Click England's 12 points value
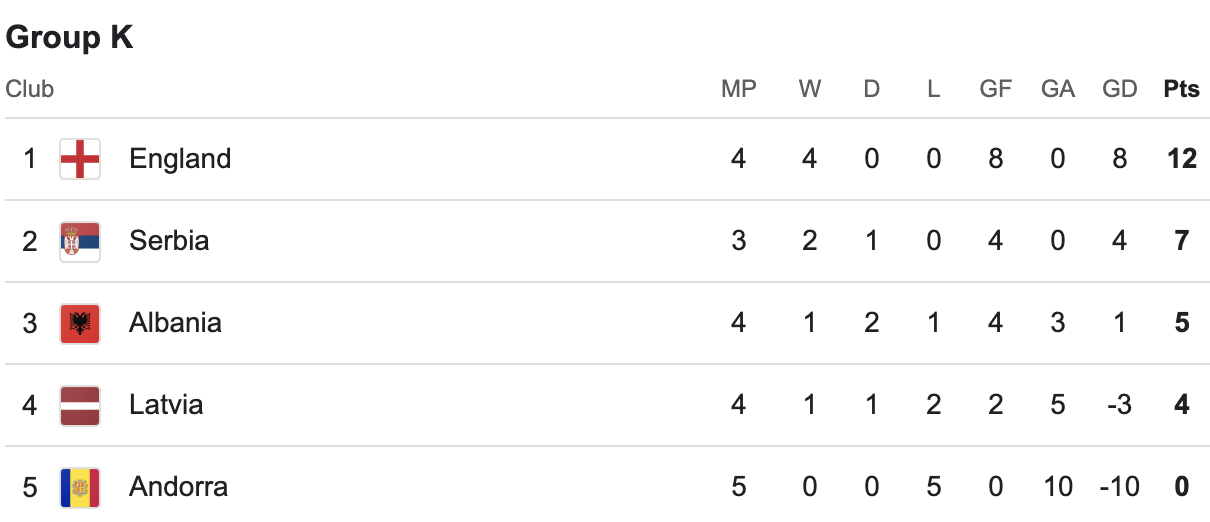 coord(1181,159)
